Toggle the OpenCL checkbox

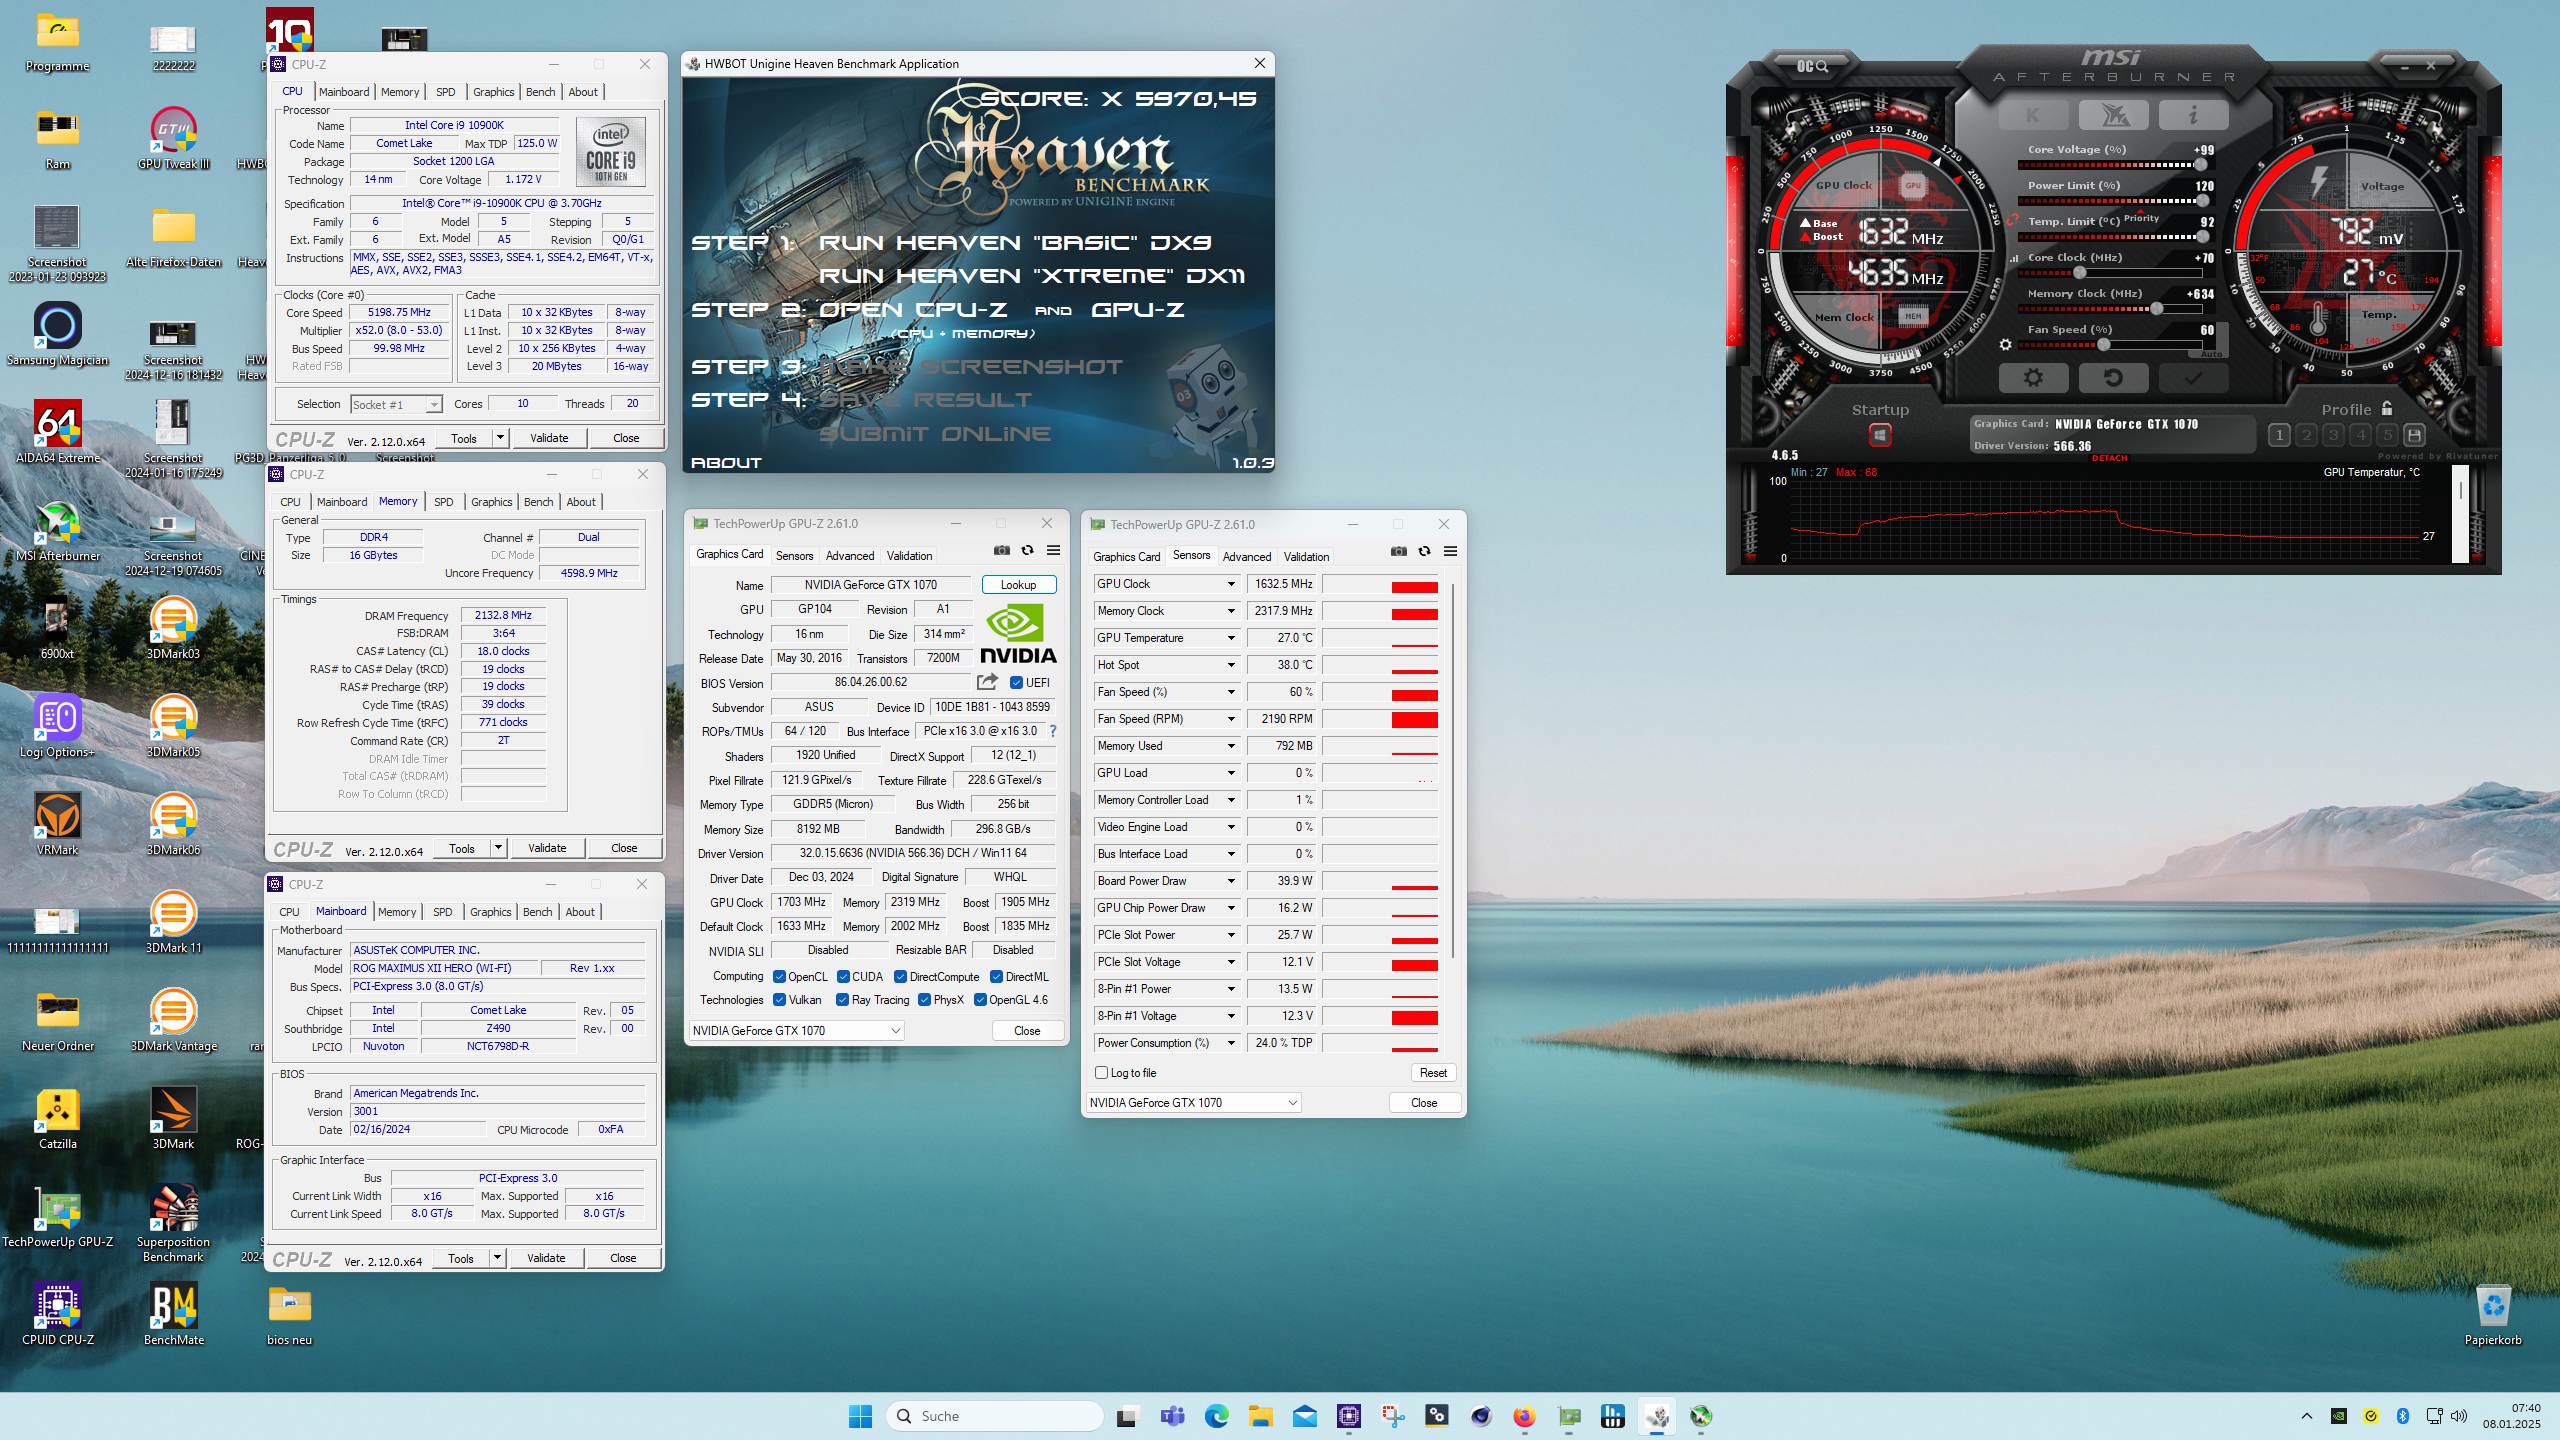point(779,977)
